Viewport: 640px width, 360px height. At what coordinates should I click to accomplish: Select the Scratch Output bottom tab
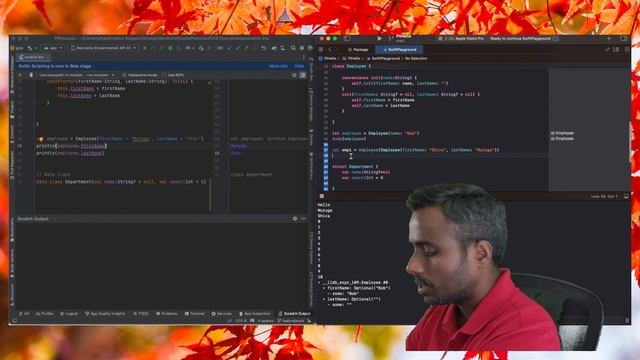click(295, 314)
